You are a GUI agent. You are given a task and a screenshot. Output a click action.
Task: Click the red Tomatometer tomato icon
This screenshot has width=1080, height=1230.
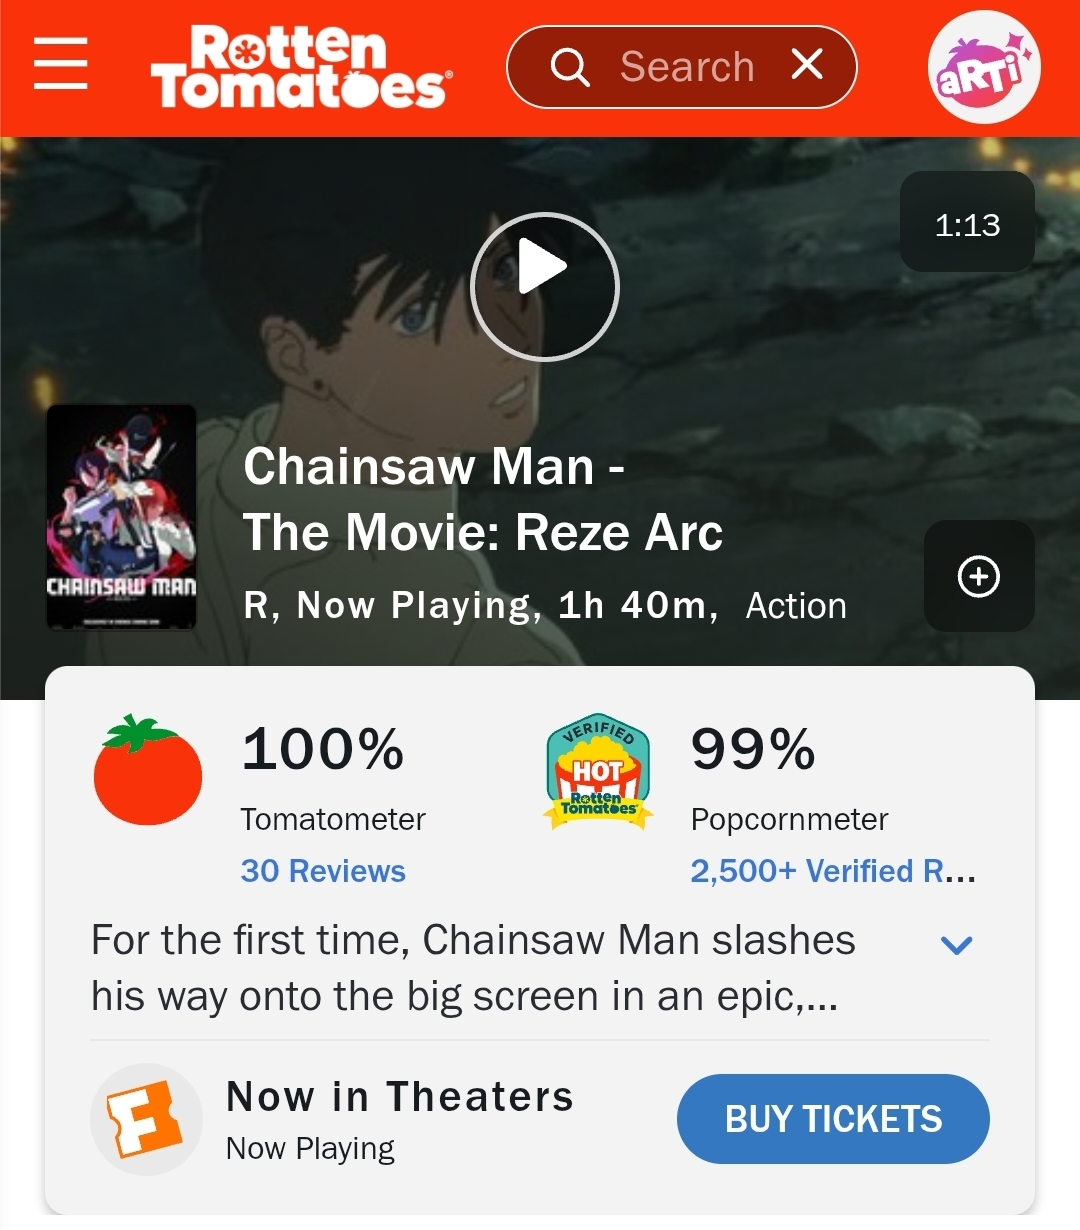[148, 771]
